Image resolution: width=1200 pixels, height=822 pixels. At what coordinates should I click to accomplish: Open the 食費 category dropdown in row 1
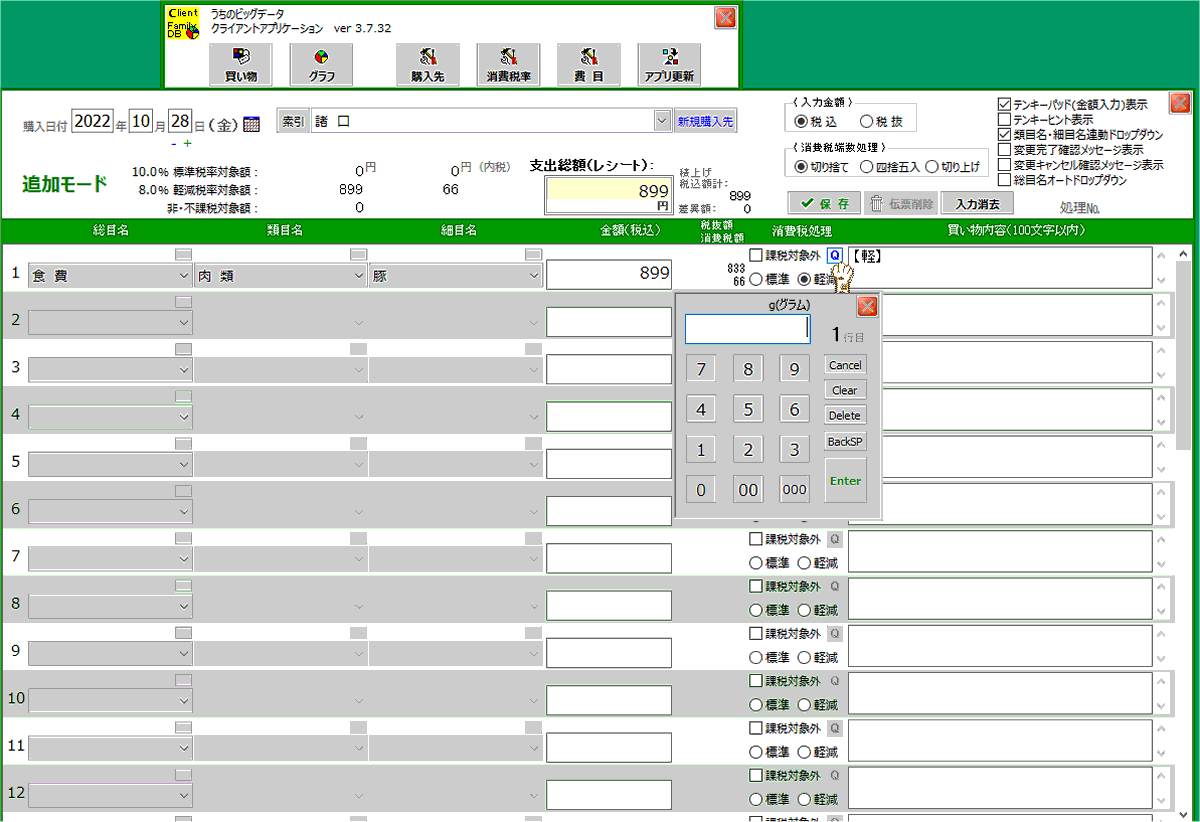pos(182,276)
